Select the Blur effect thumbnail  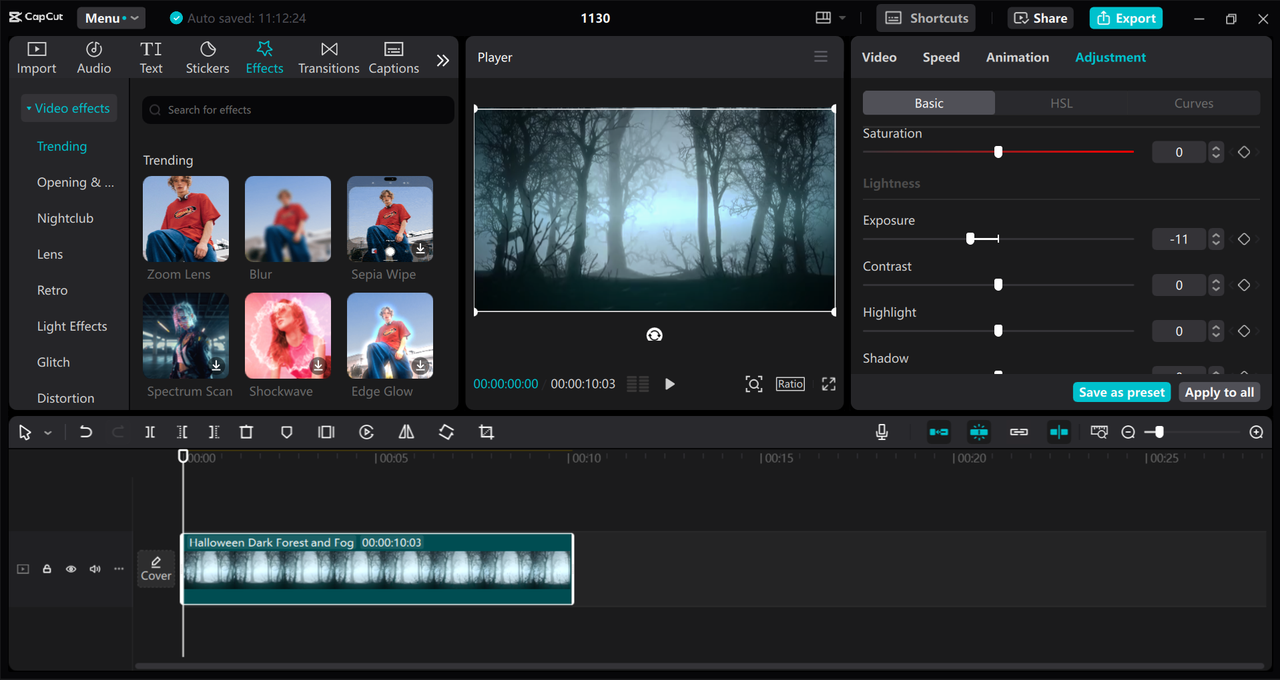[x=288, y=219]
